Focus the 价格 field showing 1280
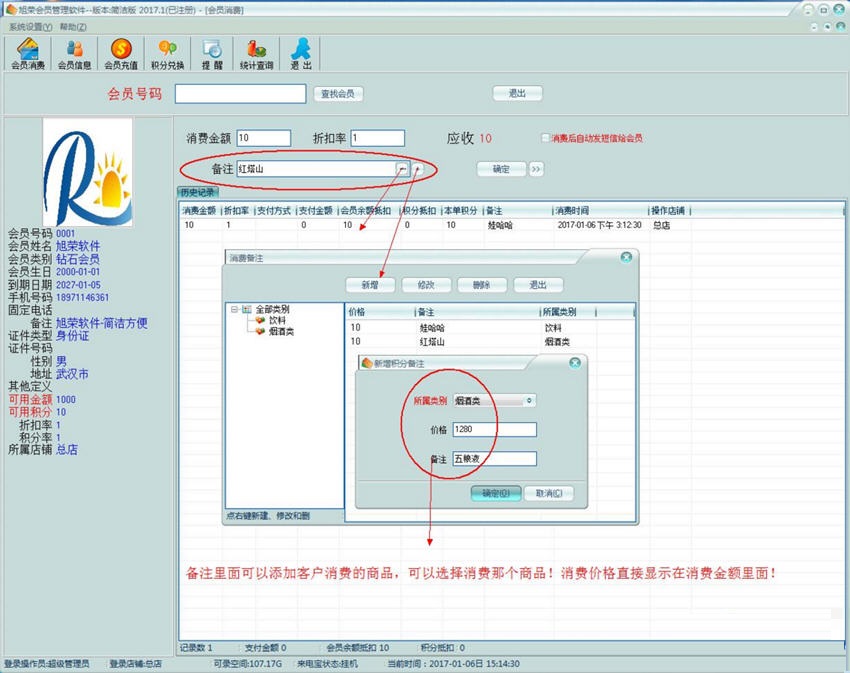850x673 pixels. pyautogui.click(x=494, y=430)
